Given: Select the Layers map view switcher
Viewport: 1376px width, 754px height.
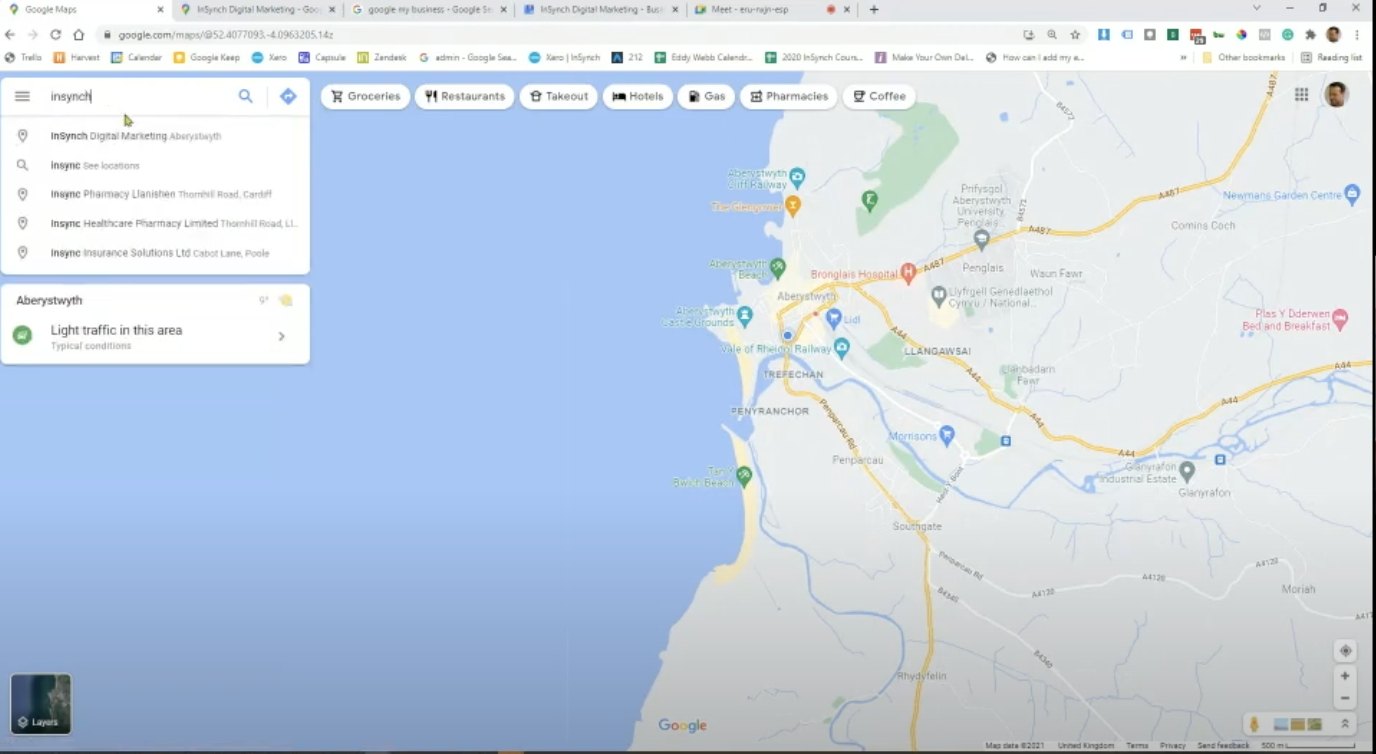Looking at the screenshot, I should pyautogui.click(x=40, y=703).
